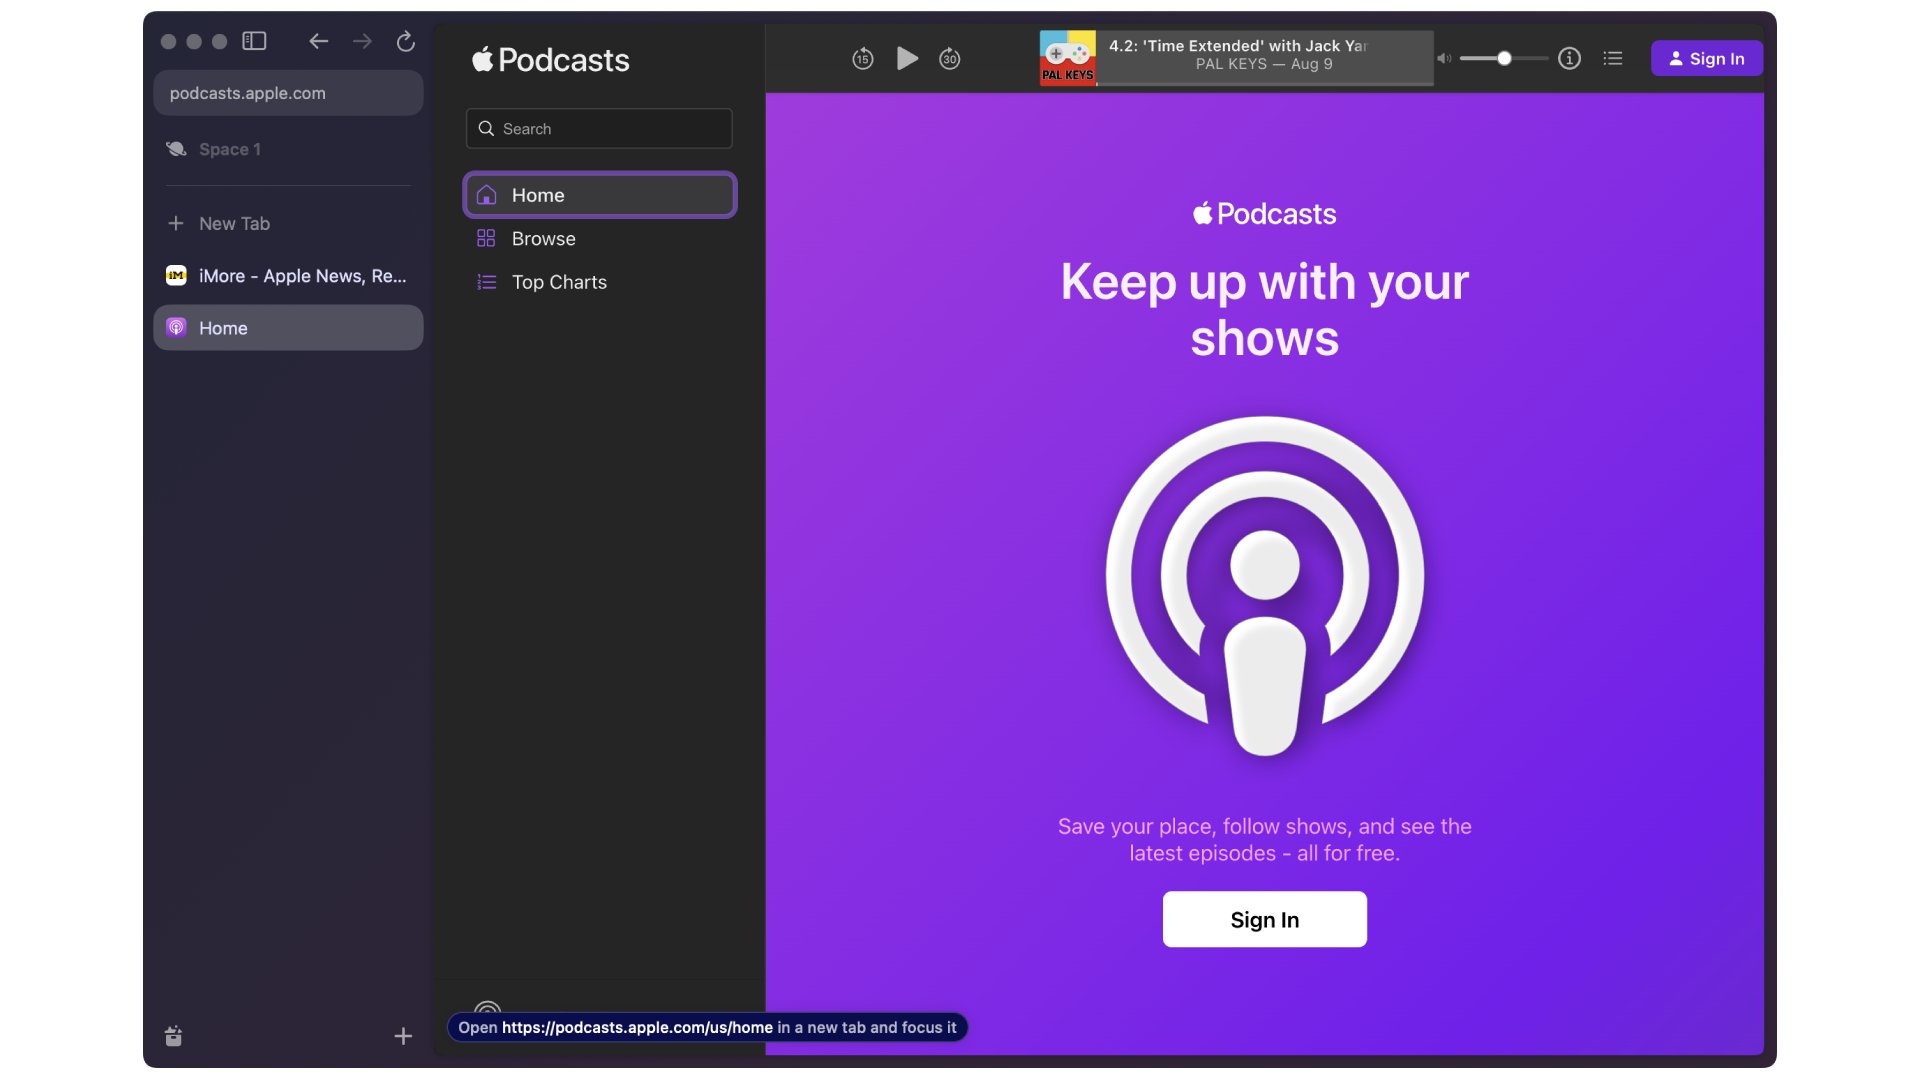
Task: Click the Podcasts search input field
Action: click(x=599, y=128)
